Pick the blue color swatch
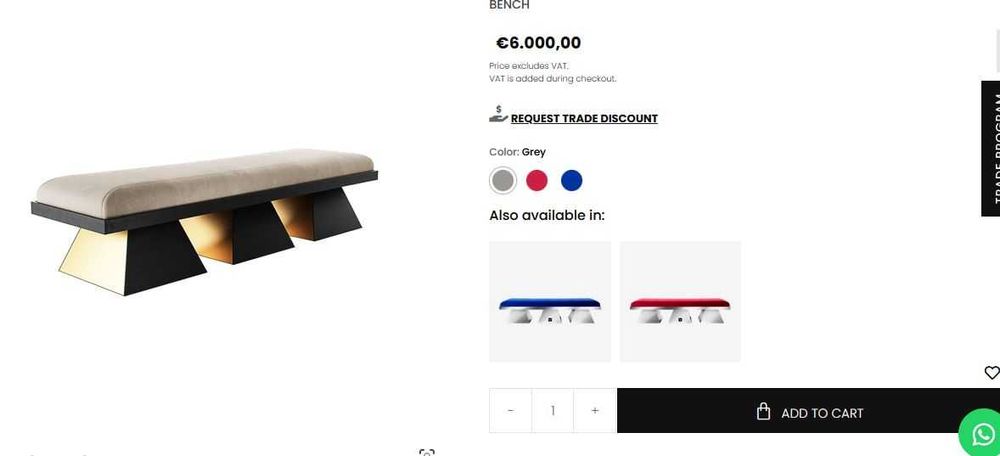 tap(571, 180)
